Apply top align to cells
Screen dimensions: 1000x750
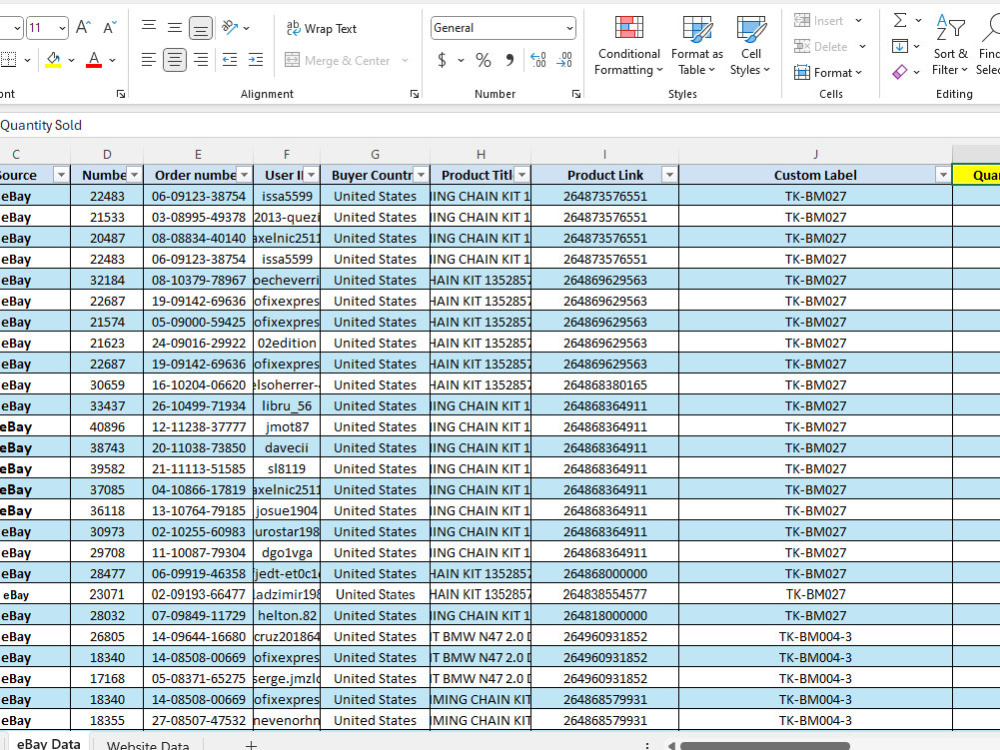point(149,27)
